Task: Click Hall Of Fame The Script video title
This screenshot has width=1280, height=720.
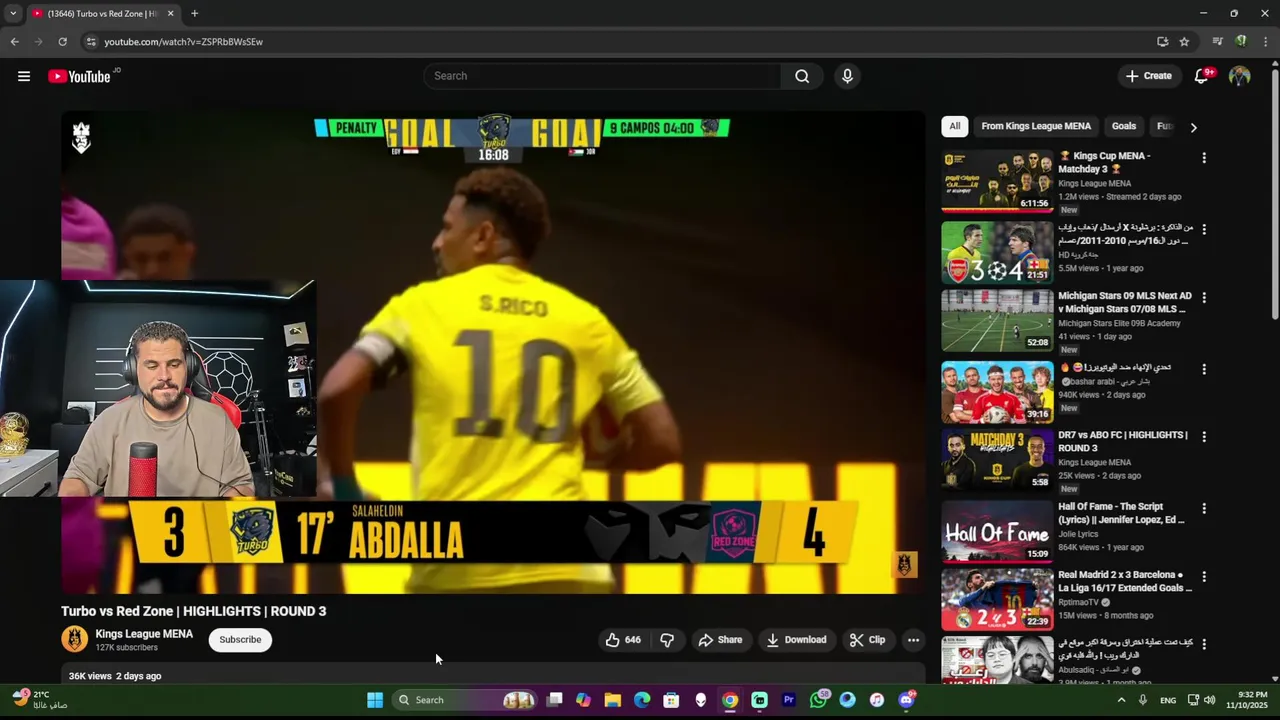Action: 1121,513
